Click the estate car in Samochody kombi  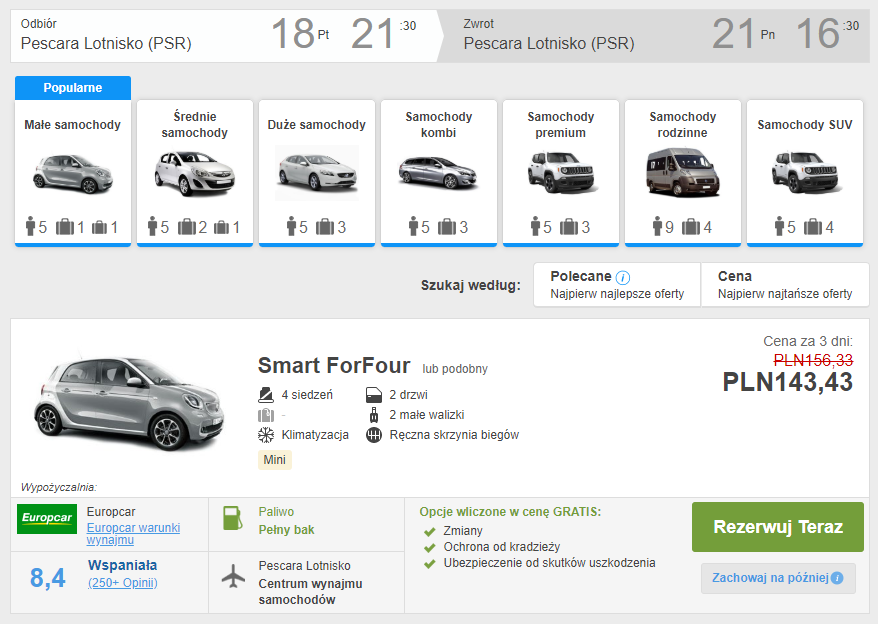click(x=438, y=173)
